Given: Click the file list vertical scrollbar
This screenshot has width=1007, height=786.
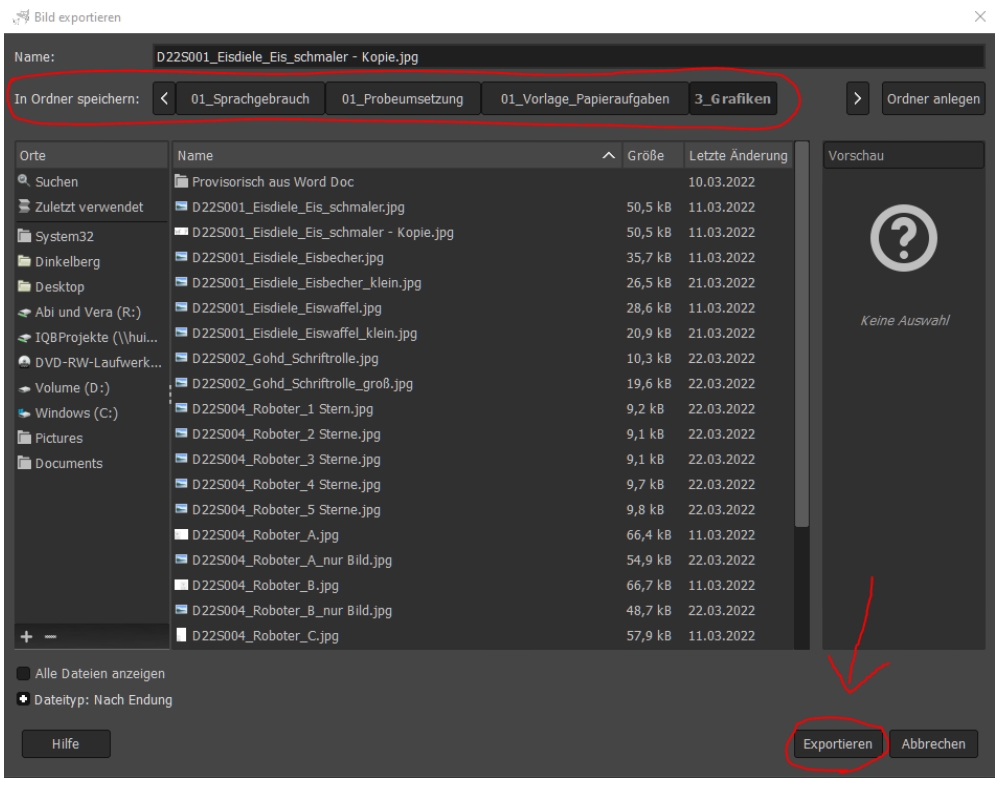Looking at the screenshot, I should 801,334.
